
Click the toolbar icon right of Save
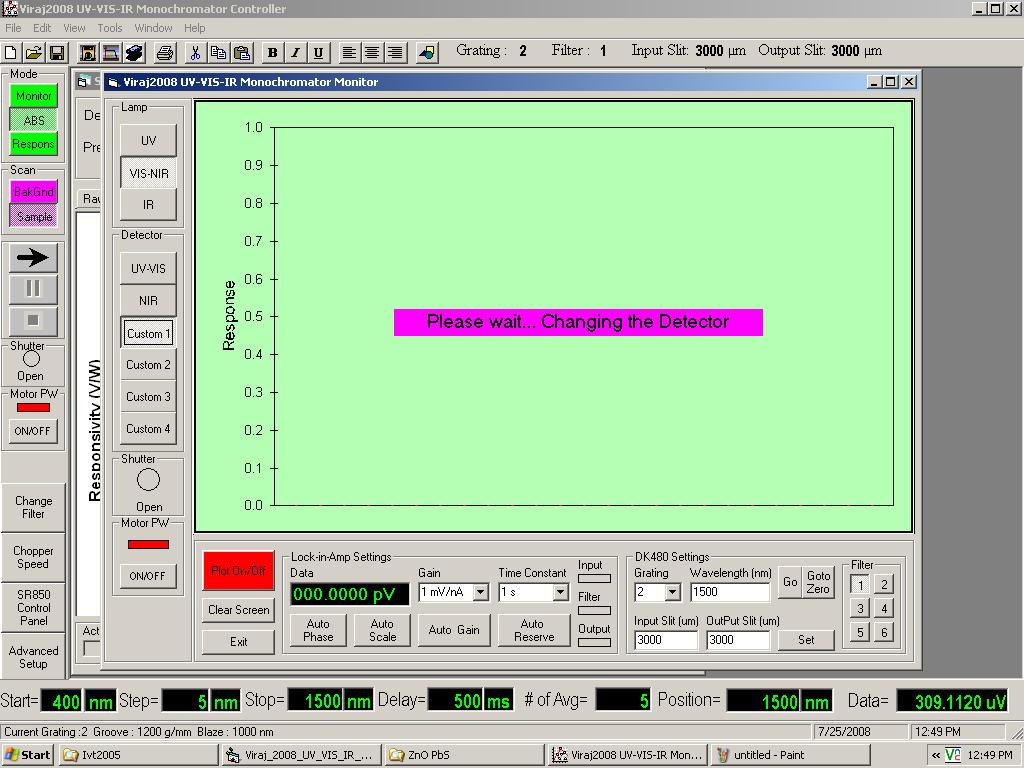click(x=88, y=52)
